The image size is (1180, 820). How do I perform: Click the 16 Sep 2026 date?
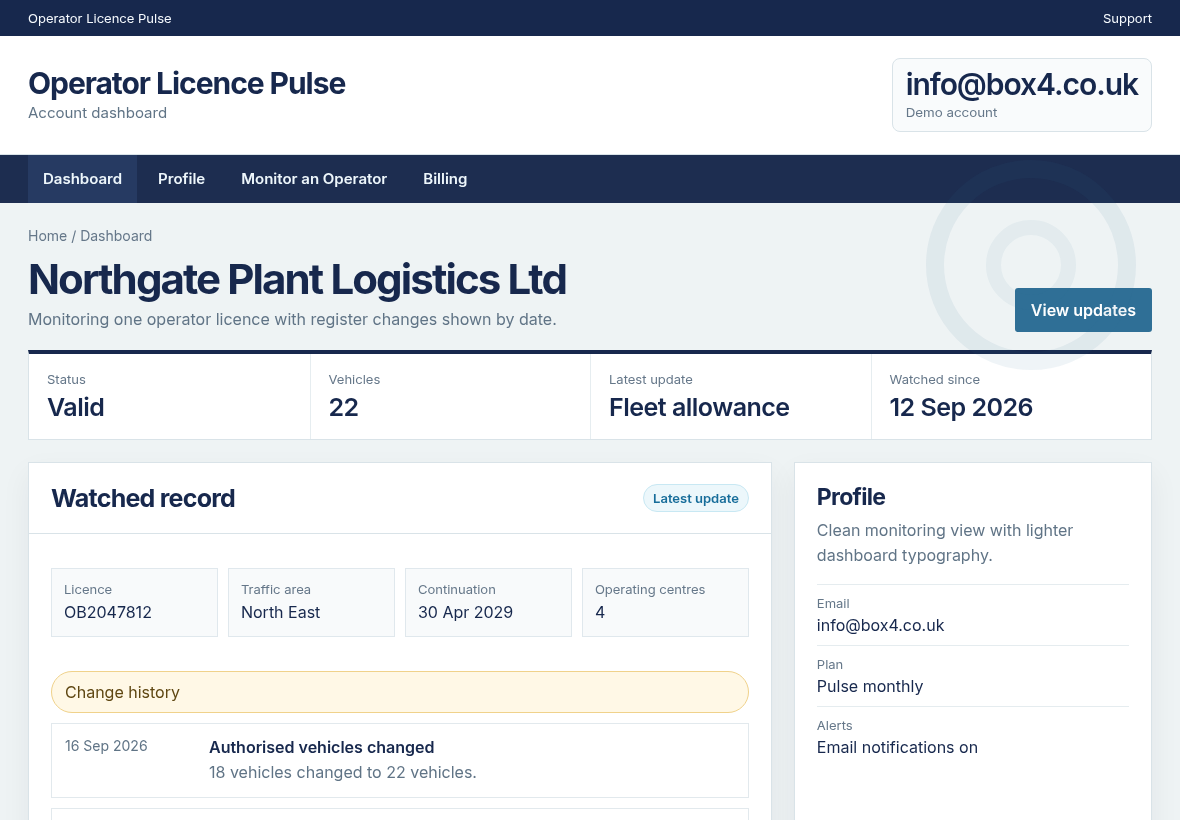(x=106, y=746)
